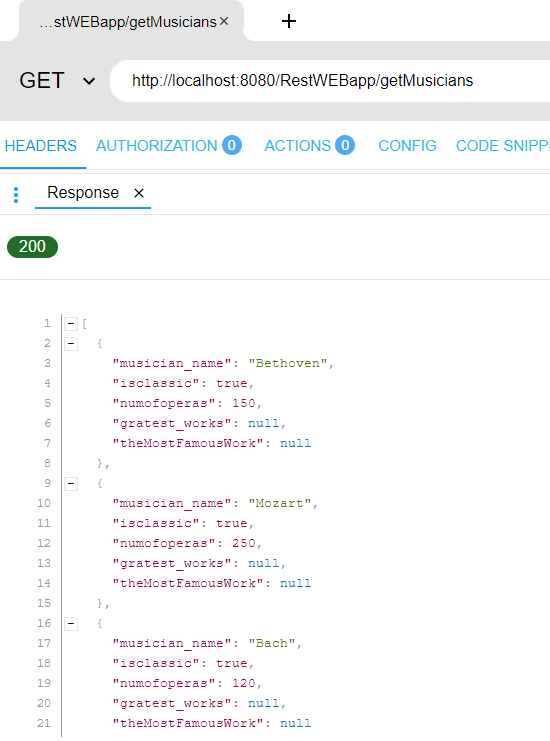Click the true value on line 4
The width and height of the screenshot is (550, 741).
(232, 383)
